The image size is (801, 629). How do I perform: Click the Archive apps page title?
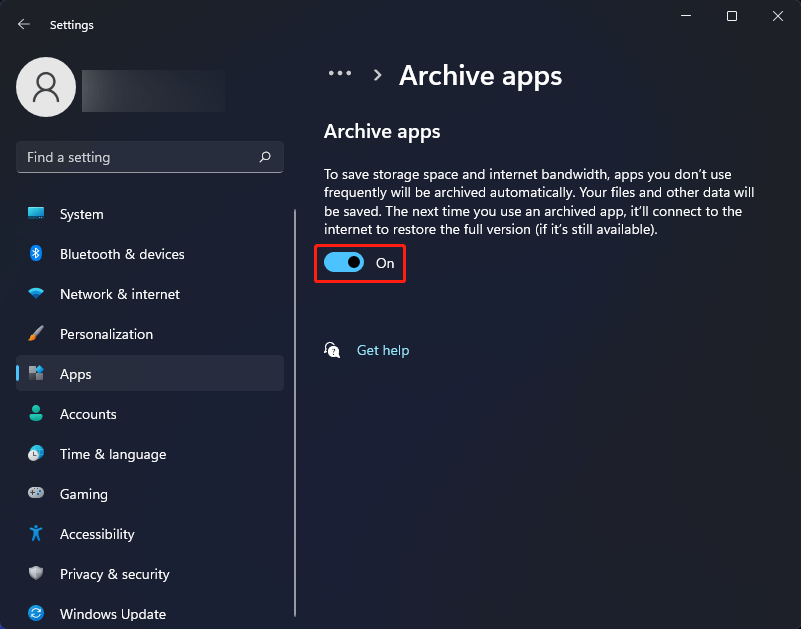(480, 76)
